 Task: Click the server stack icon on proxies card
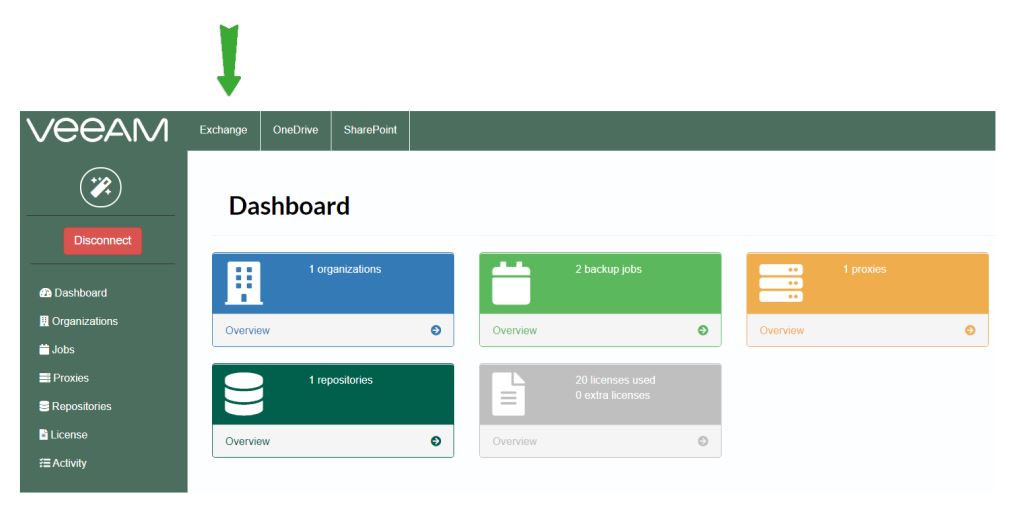781,283
